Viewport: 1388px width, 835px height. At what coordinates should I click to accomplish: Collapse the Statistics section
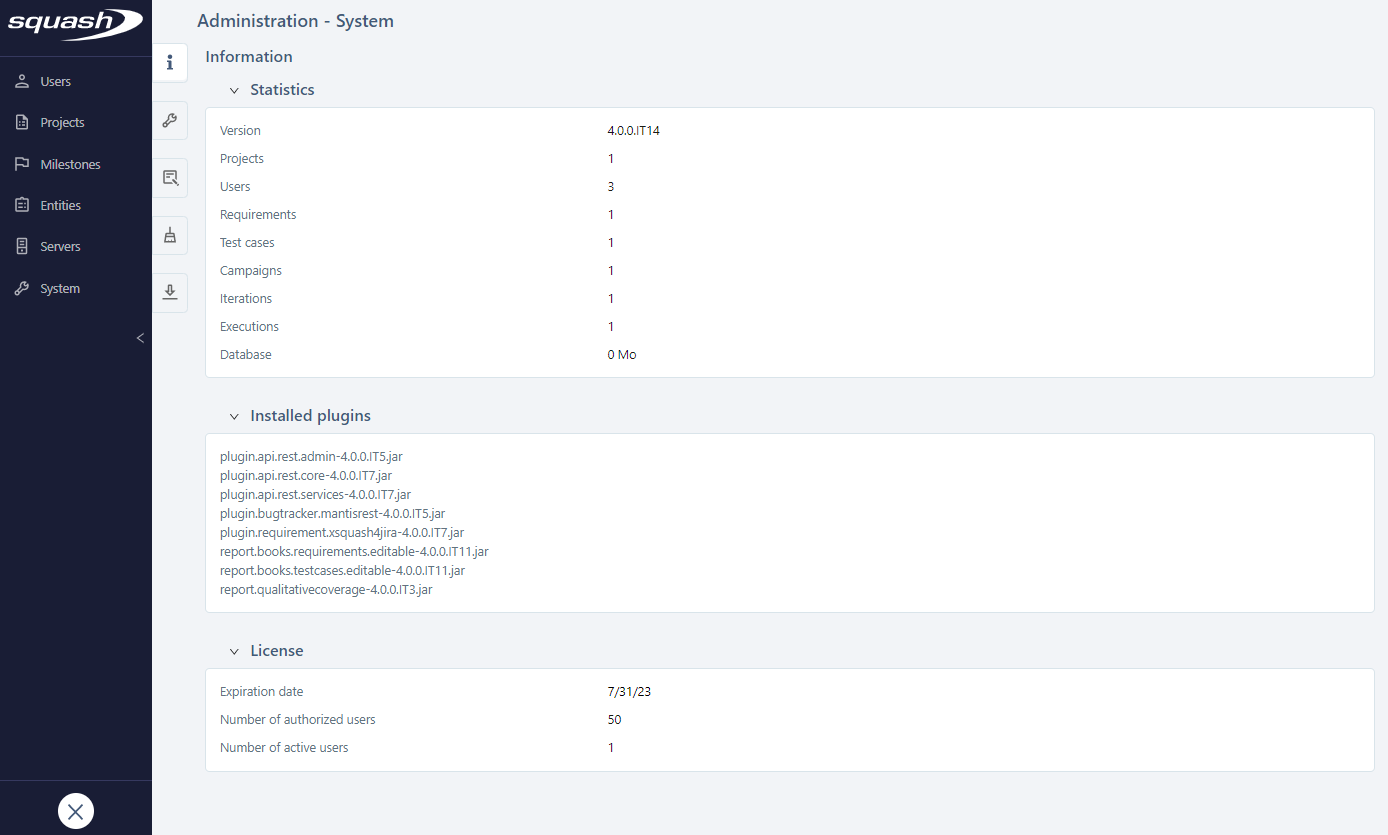[234, 89]
